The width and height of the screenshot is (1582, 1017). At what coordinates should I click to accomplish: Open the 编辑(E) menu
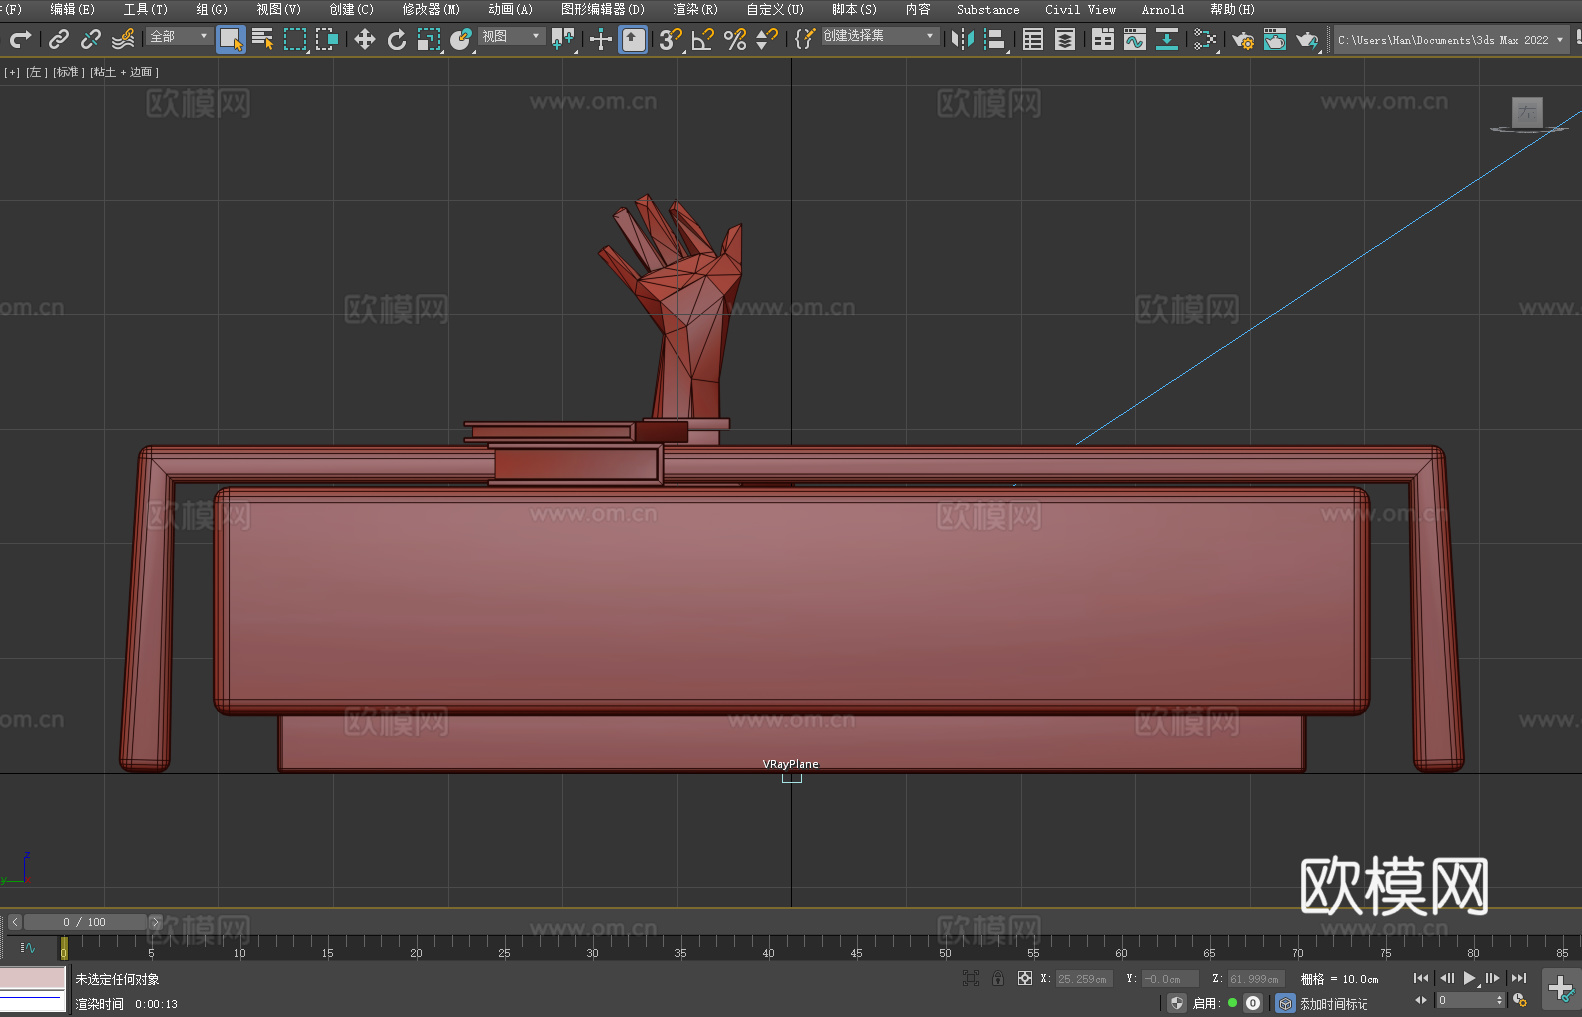pyautogui.click(x=72, y=10)
